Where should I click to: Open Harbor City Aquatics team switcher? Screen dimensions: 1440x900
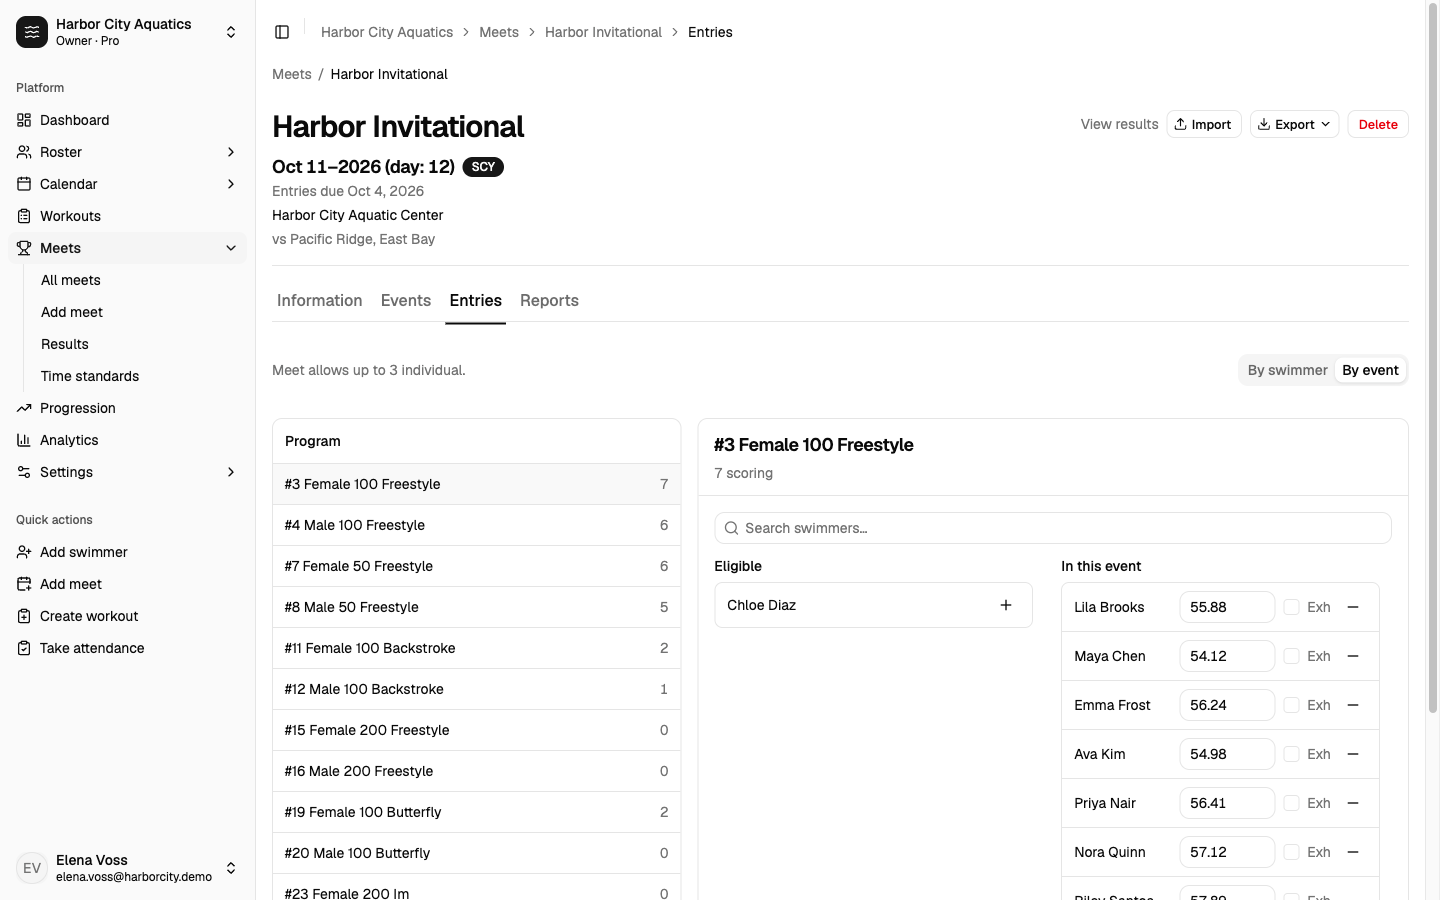(128, 32)
